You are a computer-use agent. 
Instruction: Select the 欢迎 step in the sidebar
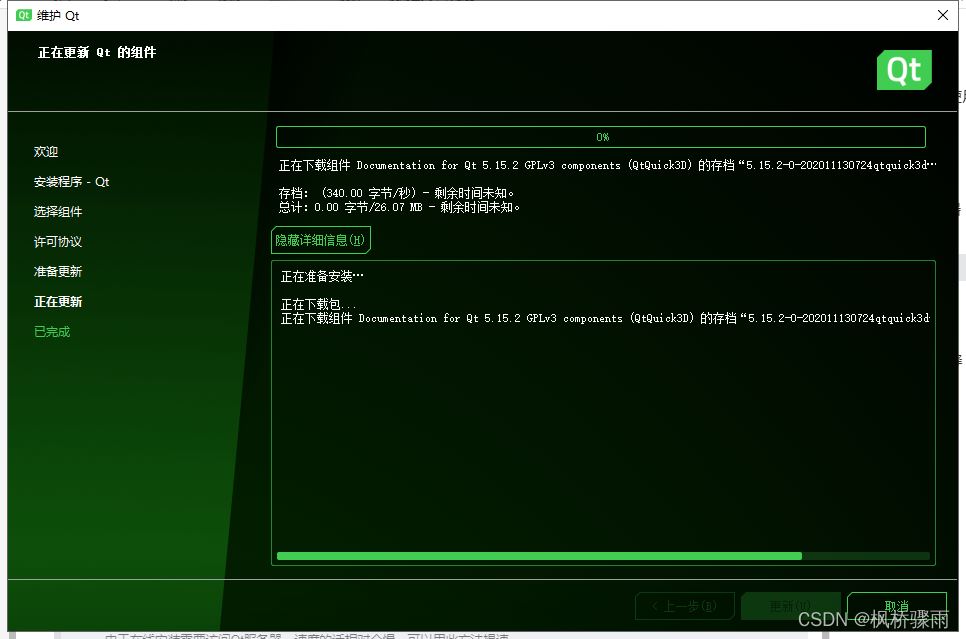46,152
